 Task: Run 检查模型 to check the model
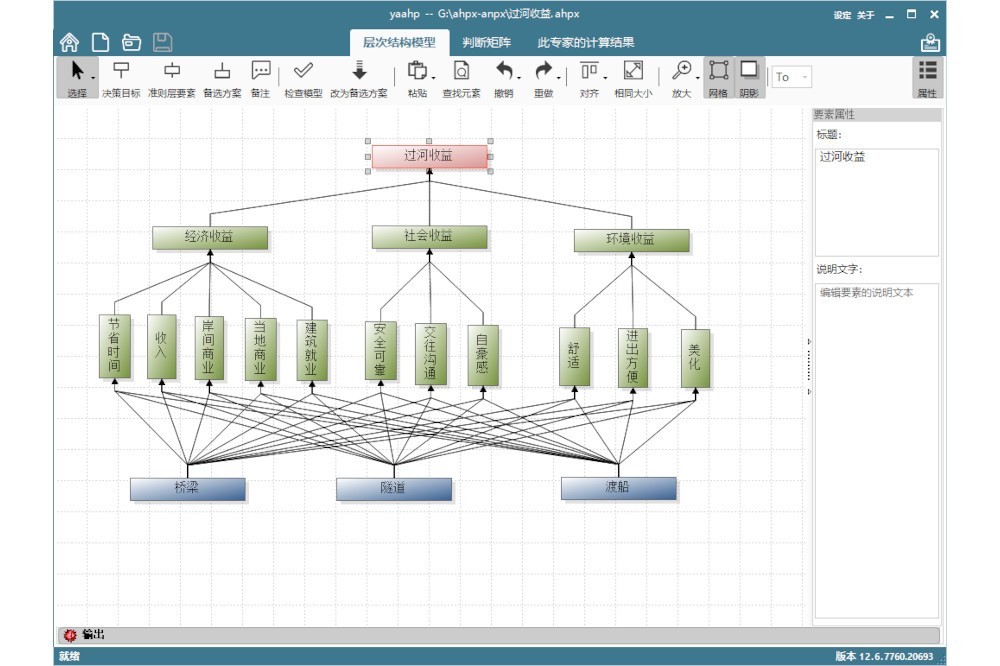pos(304,78)
